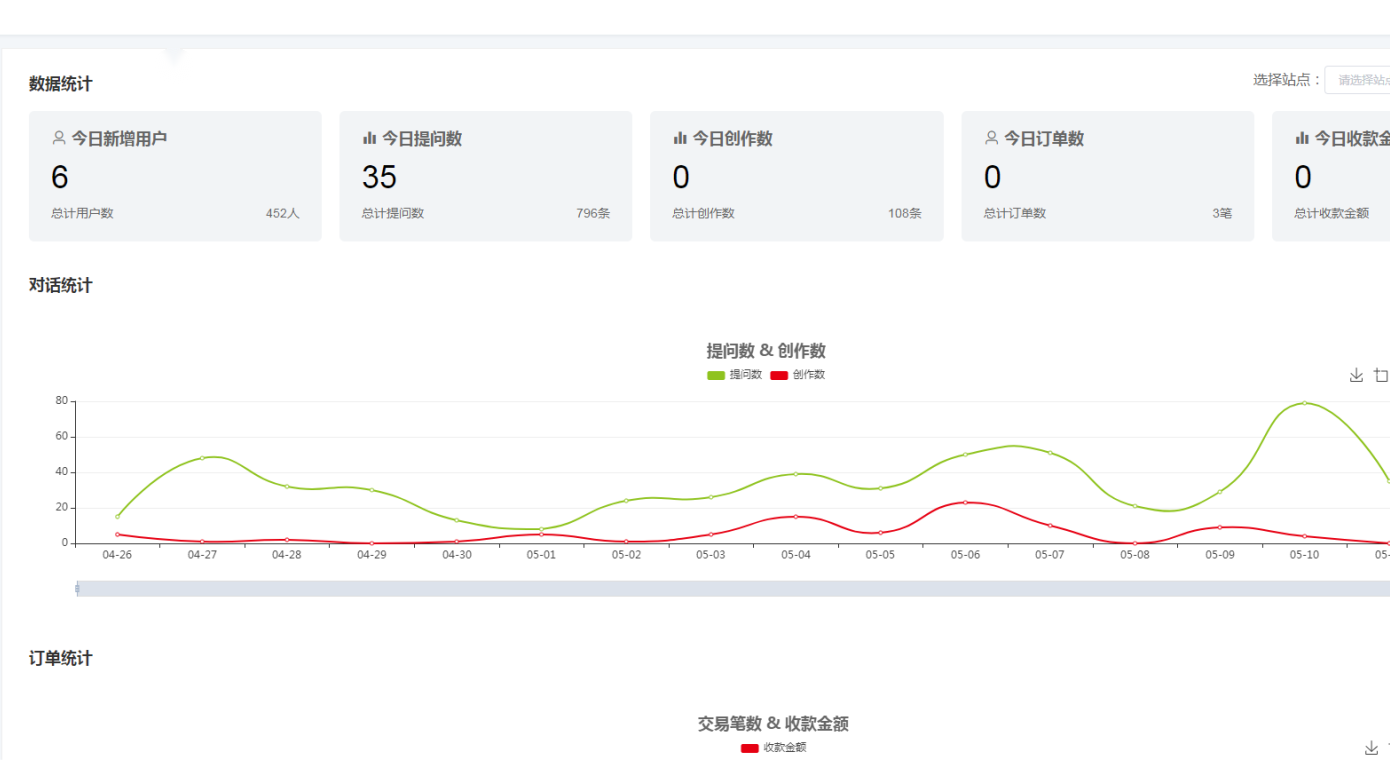The width and height of the screenshot is (1390, 760).
Task: Click the 总计收款金额 label
Action: pyautogui.click(x=1331, y=213)
